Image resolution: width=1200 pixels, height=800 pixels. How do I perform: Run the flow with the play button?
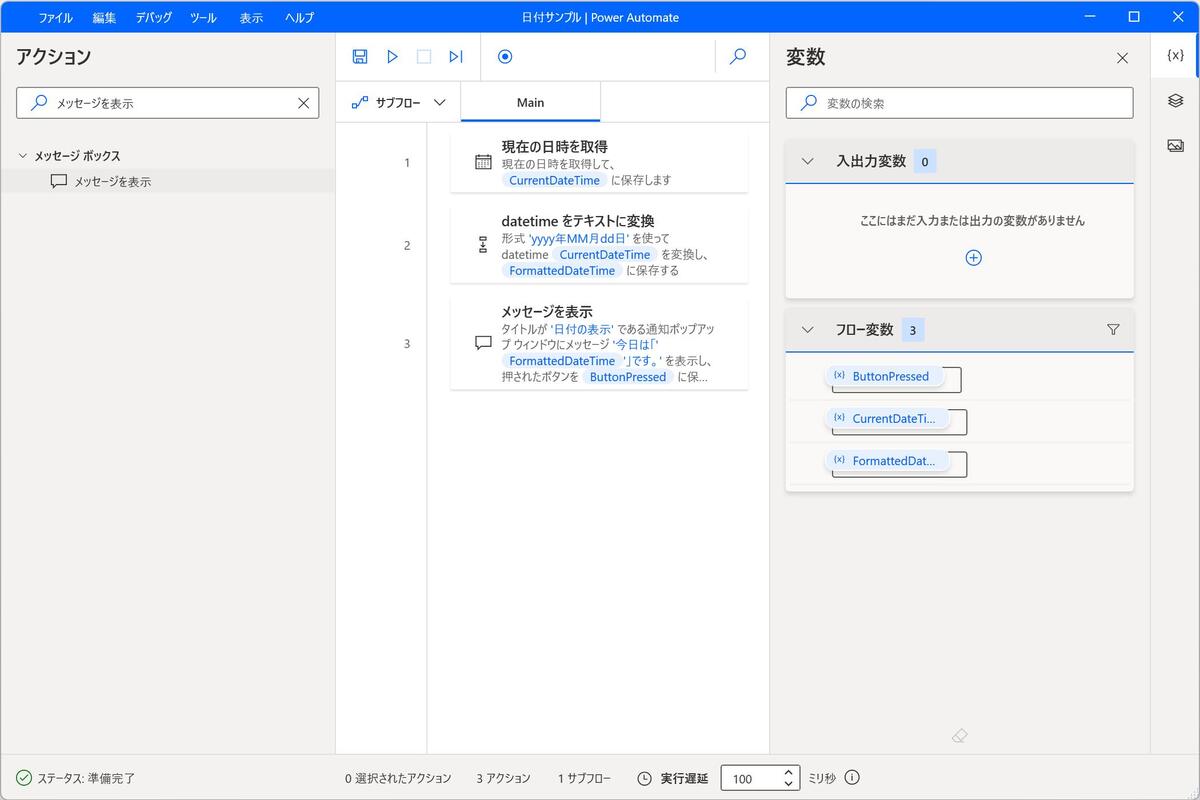(392, 57)
